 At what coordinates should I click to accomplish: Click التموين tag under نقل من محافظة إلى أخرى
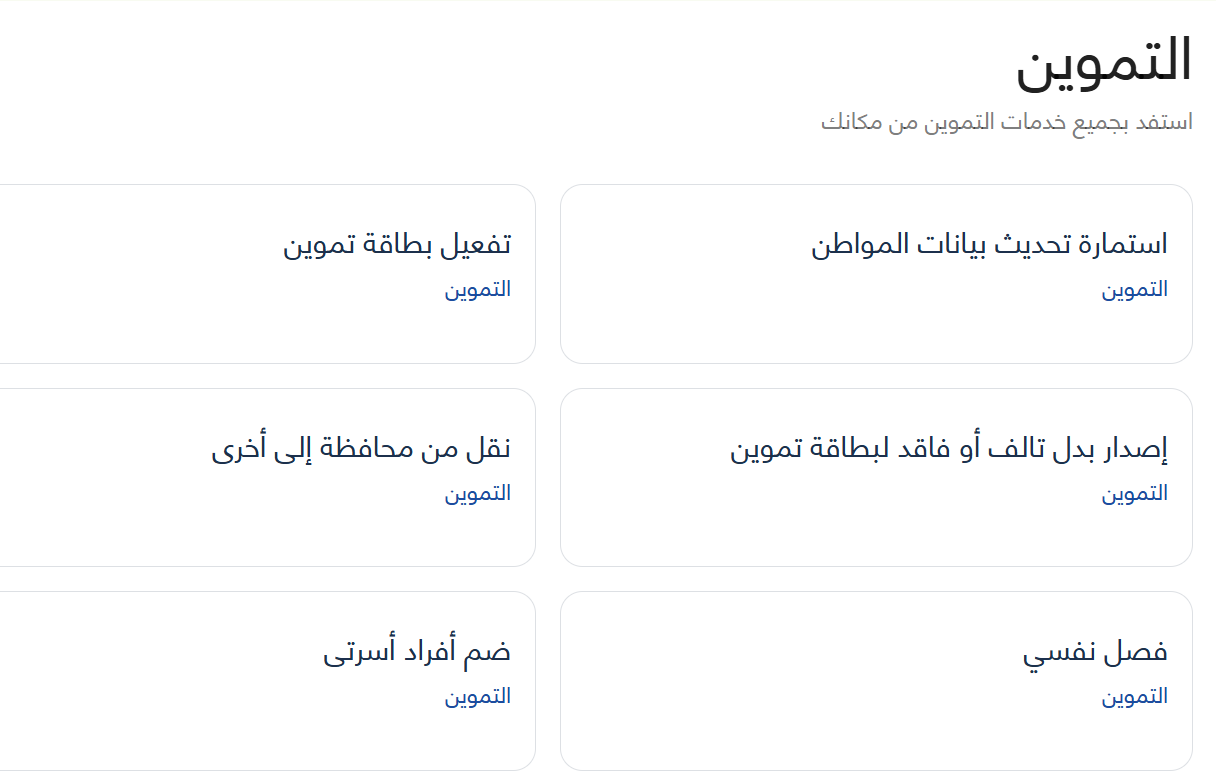pos(478,494)
